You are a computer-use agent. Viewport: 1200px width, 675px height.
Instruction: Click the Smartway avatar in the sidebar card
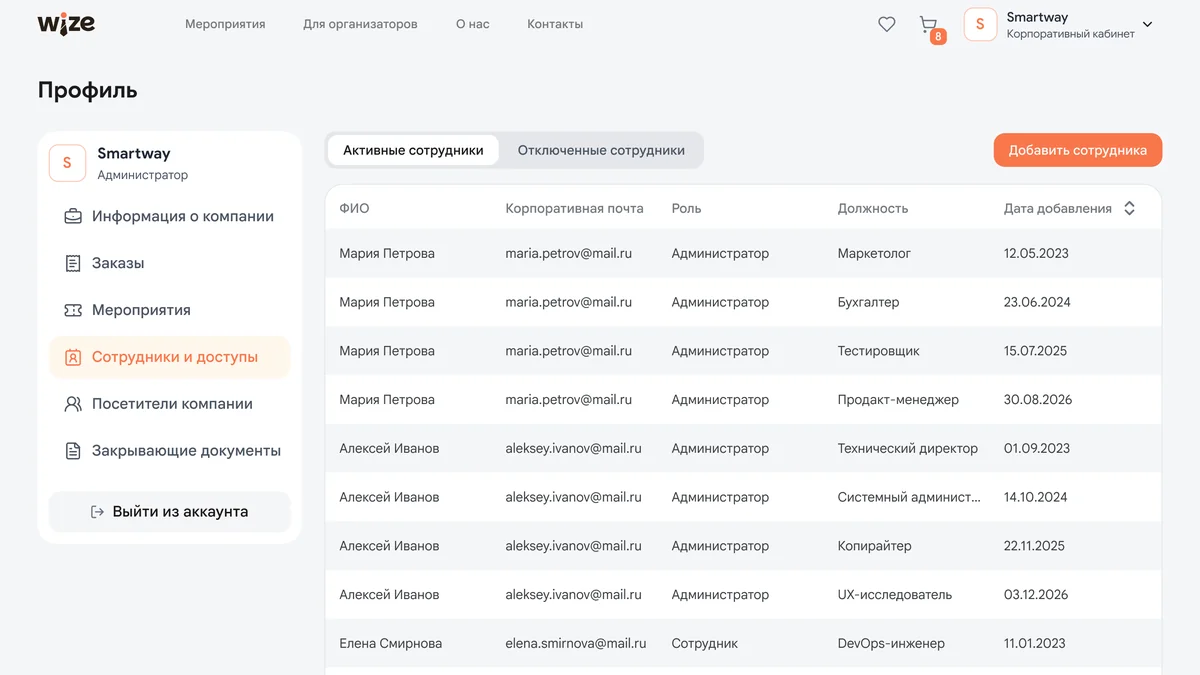pyautogui.click(x=67, y=163)
